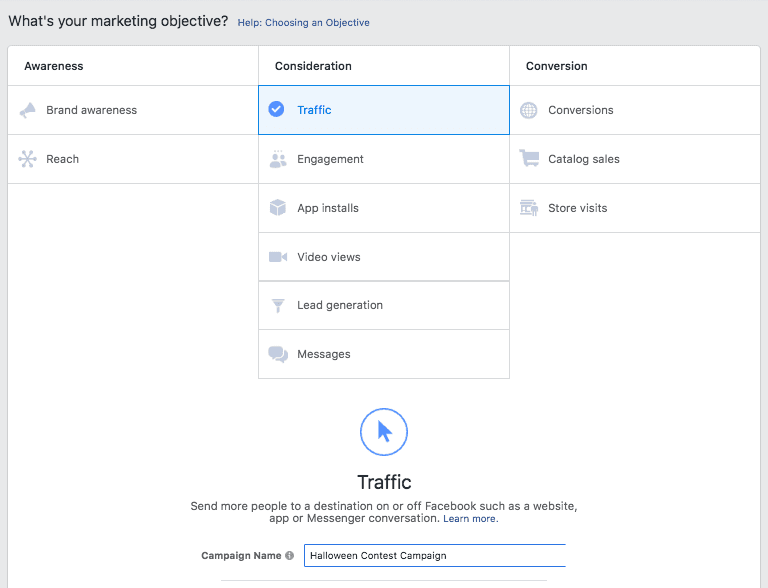Click the Video views camera icon

coord(278,257)
